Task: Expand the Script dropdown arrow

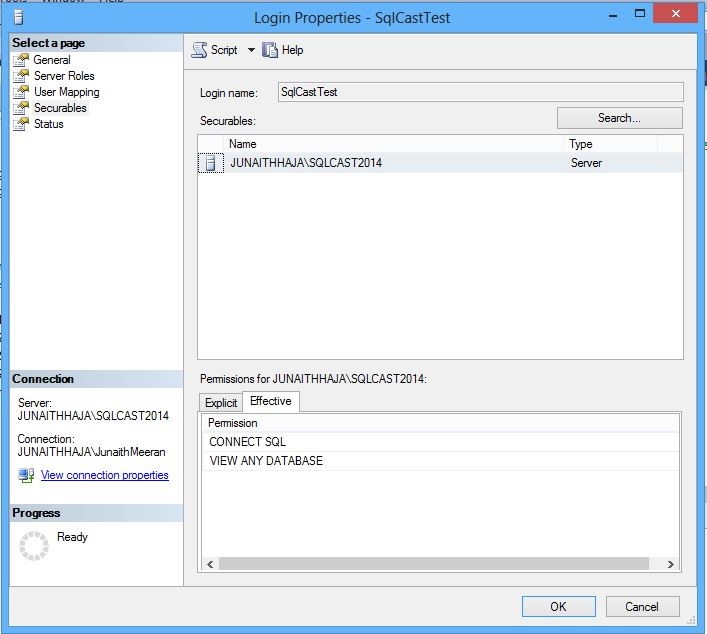Action: pos(251,50)
